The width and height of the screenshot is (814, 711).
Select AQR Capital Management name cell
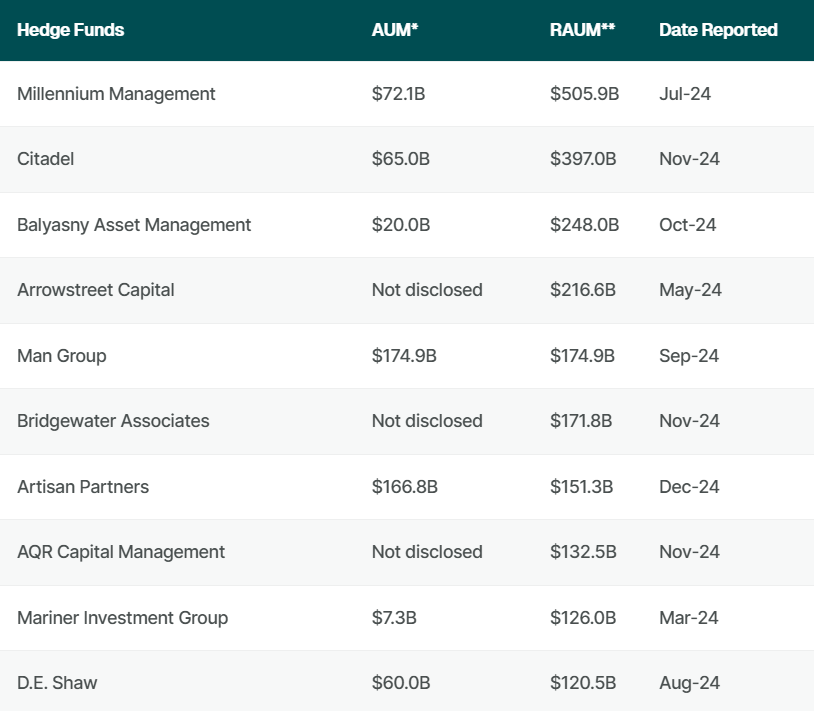(121, 552)
